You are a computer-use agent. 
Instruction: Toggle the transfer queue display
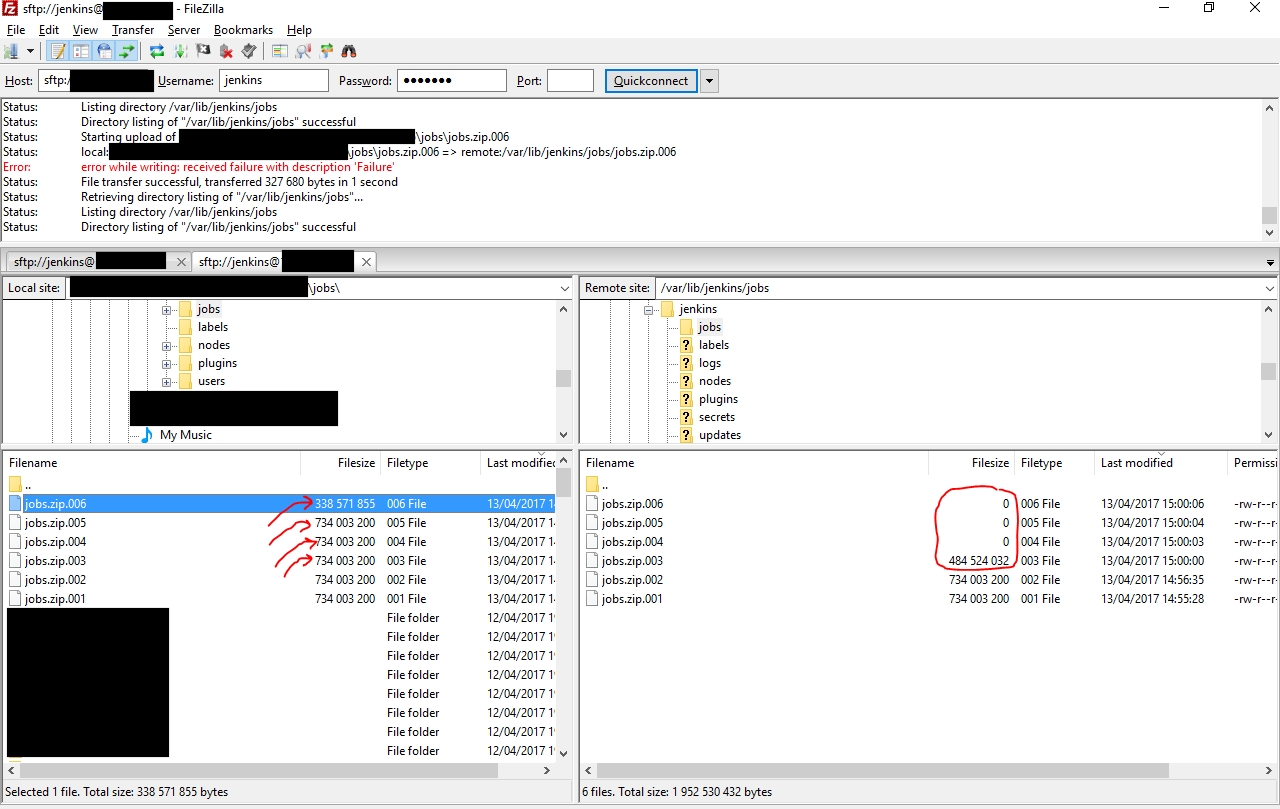point(127,51)
